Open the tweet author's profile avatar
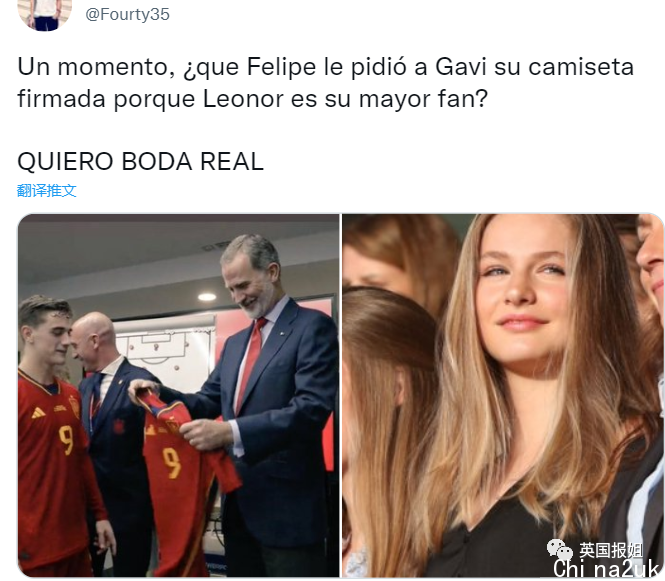 pos(45,13)
